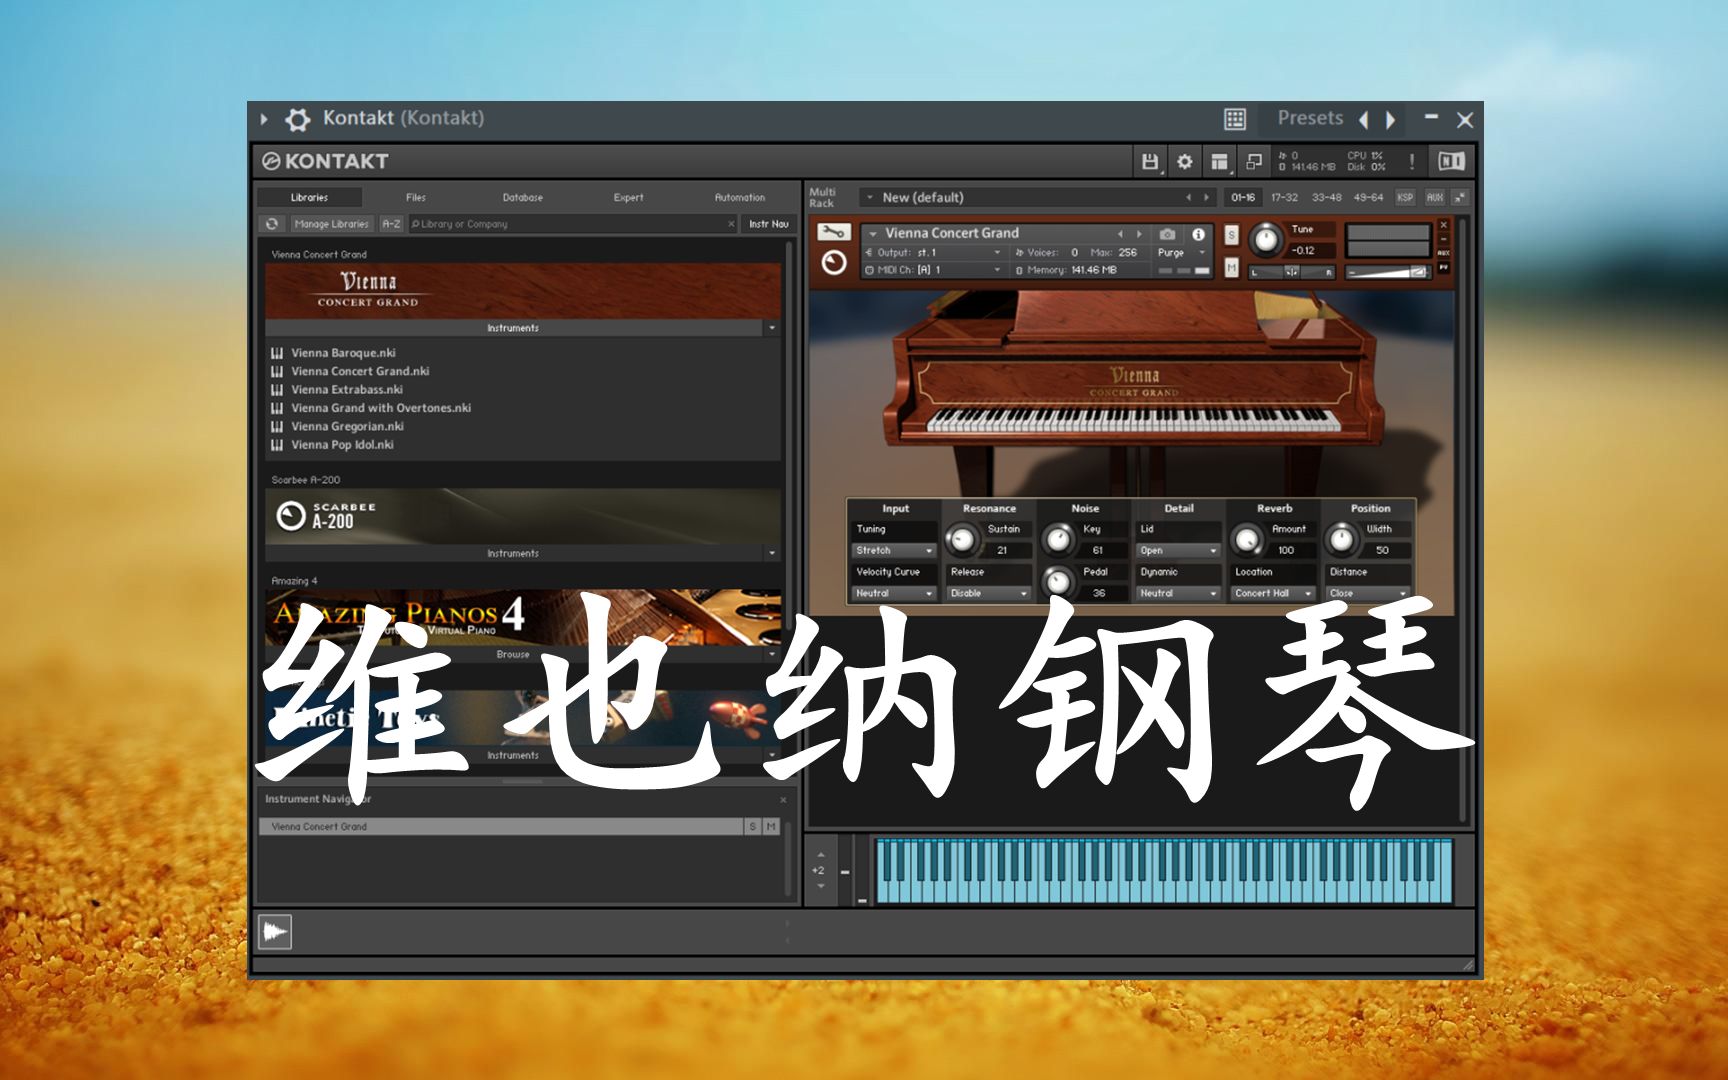The height and width of the screenshot is (1080, 1728).
Task: Select the 17-32 rack page
Action: pos(1284,198)
